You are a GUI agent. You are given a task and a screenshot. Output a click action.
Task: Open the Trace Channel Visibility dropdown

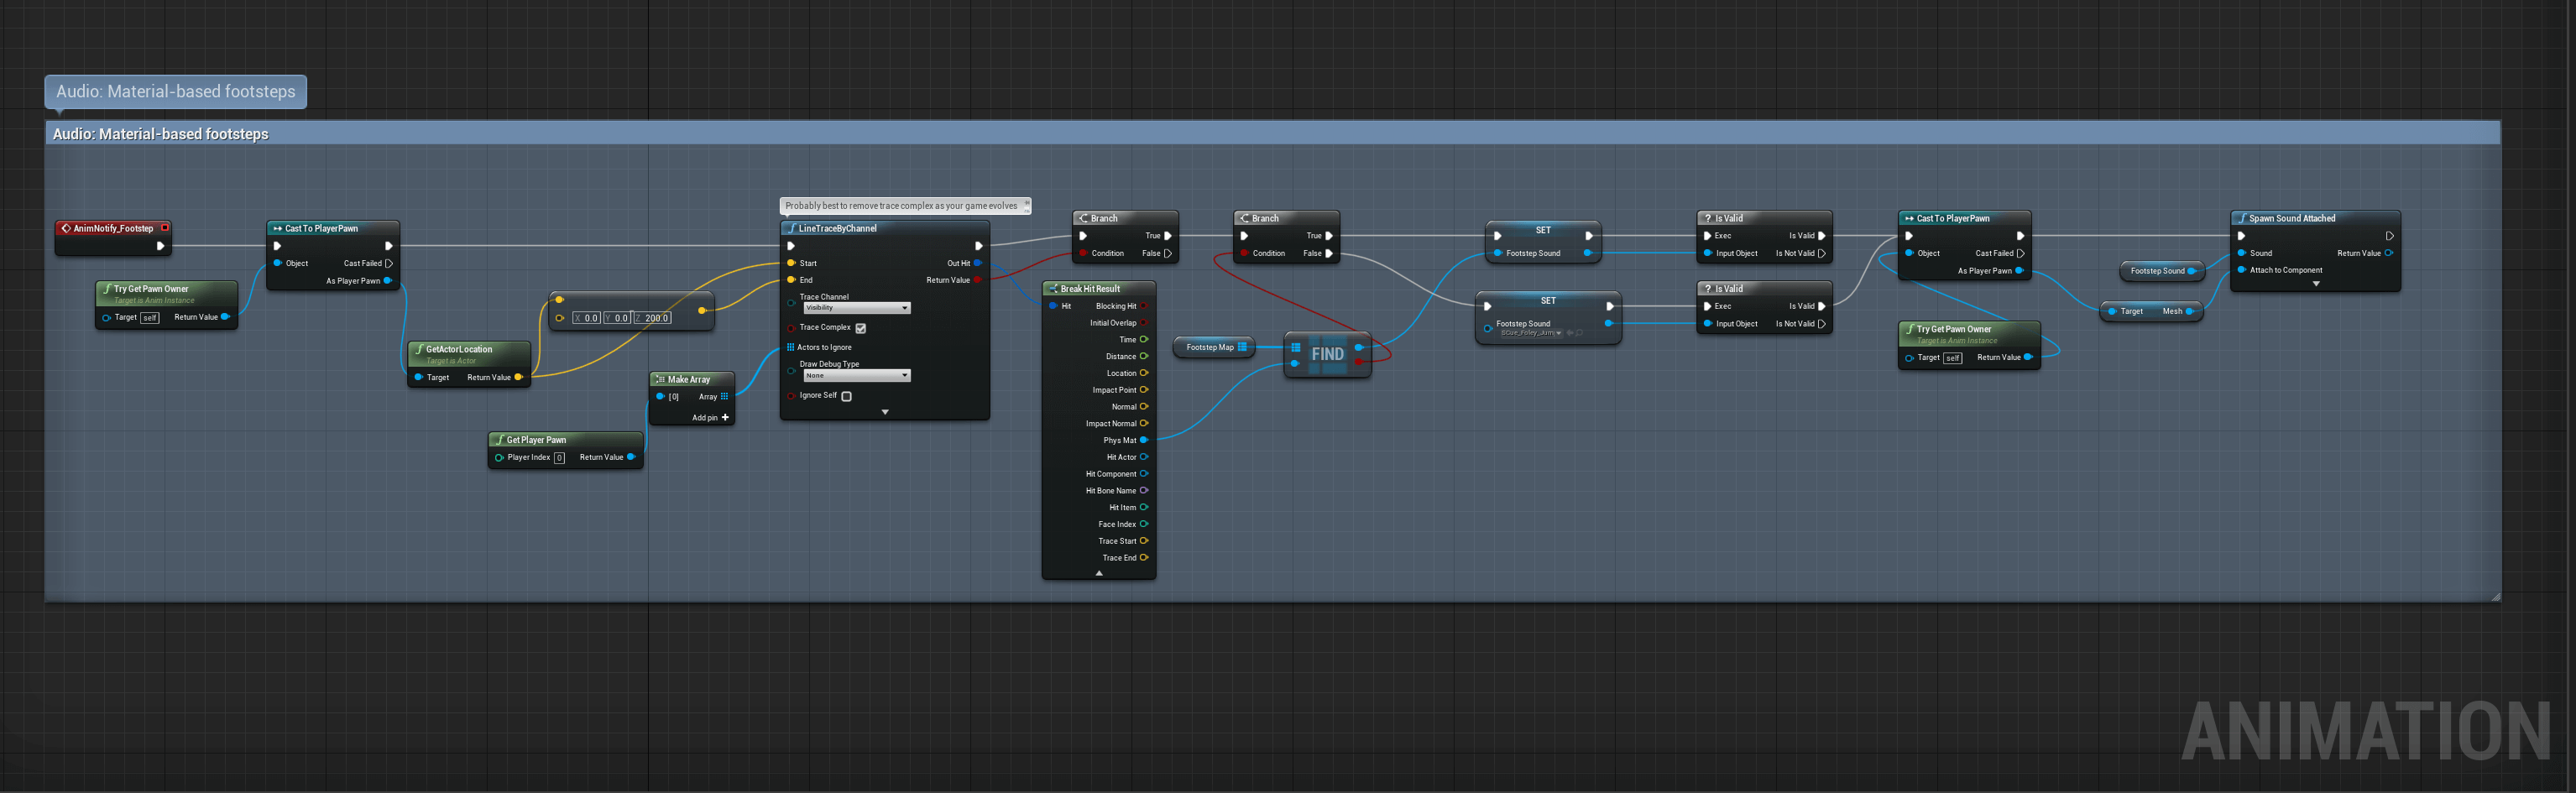[x=855, y=307]
